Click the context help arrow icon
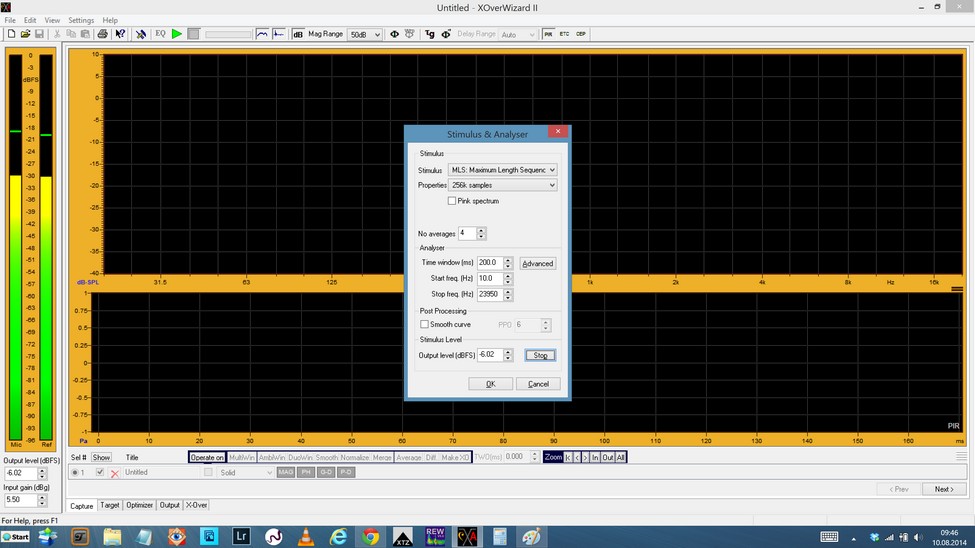This screenshot has width=975, height=548. (120, 34)
